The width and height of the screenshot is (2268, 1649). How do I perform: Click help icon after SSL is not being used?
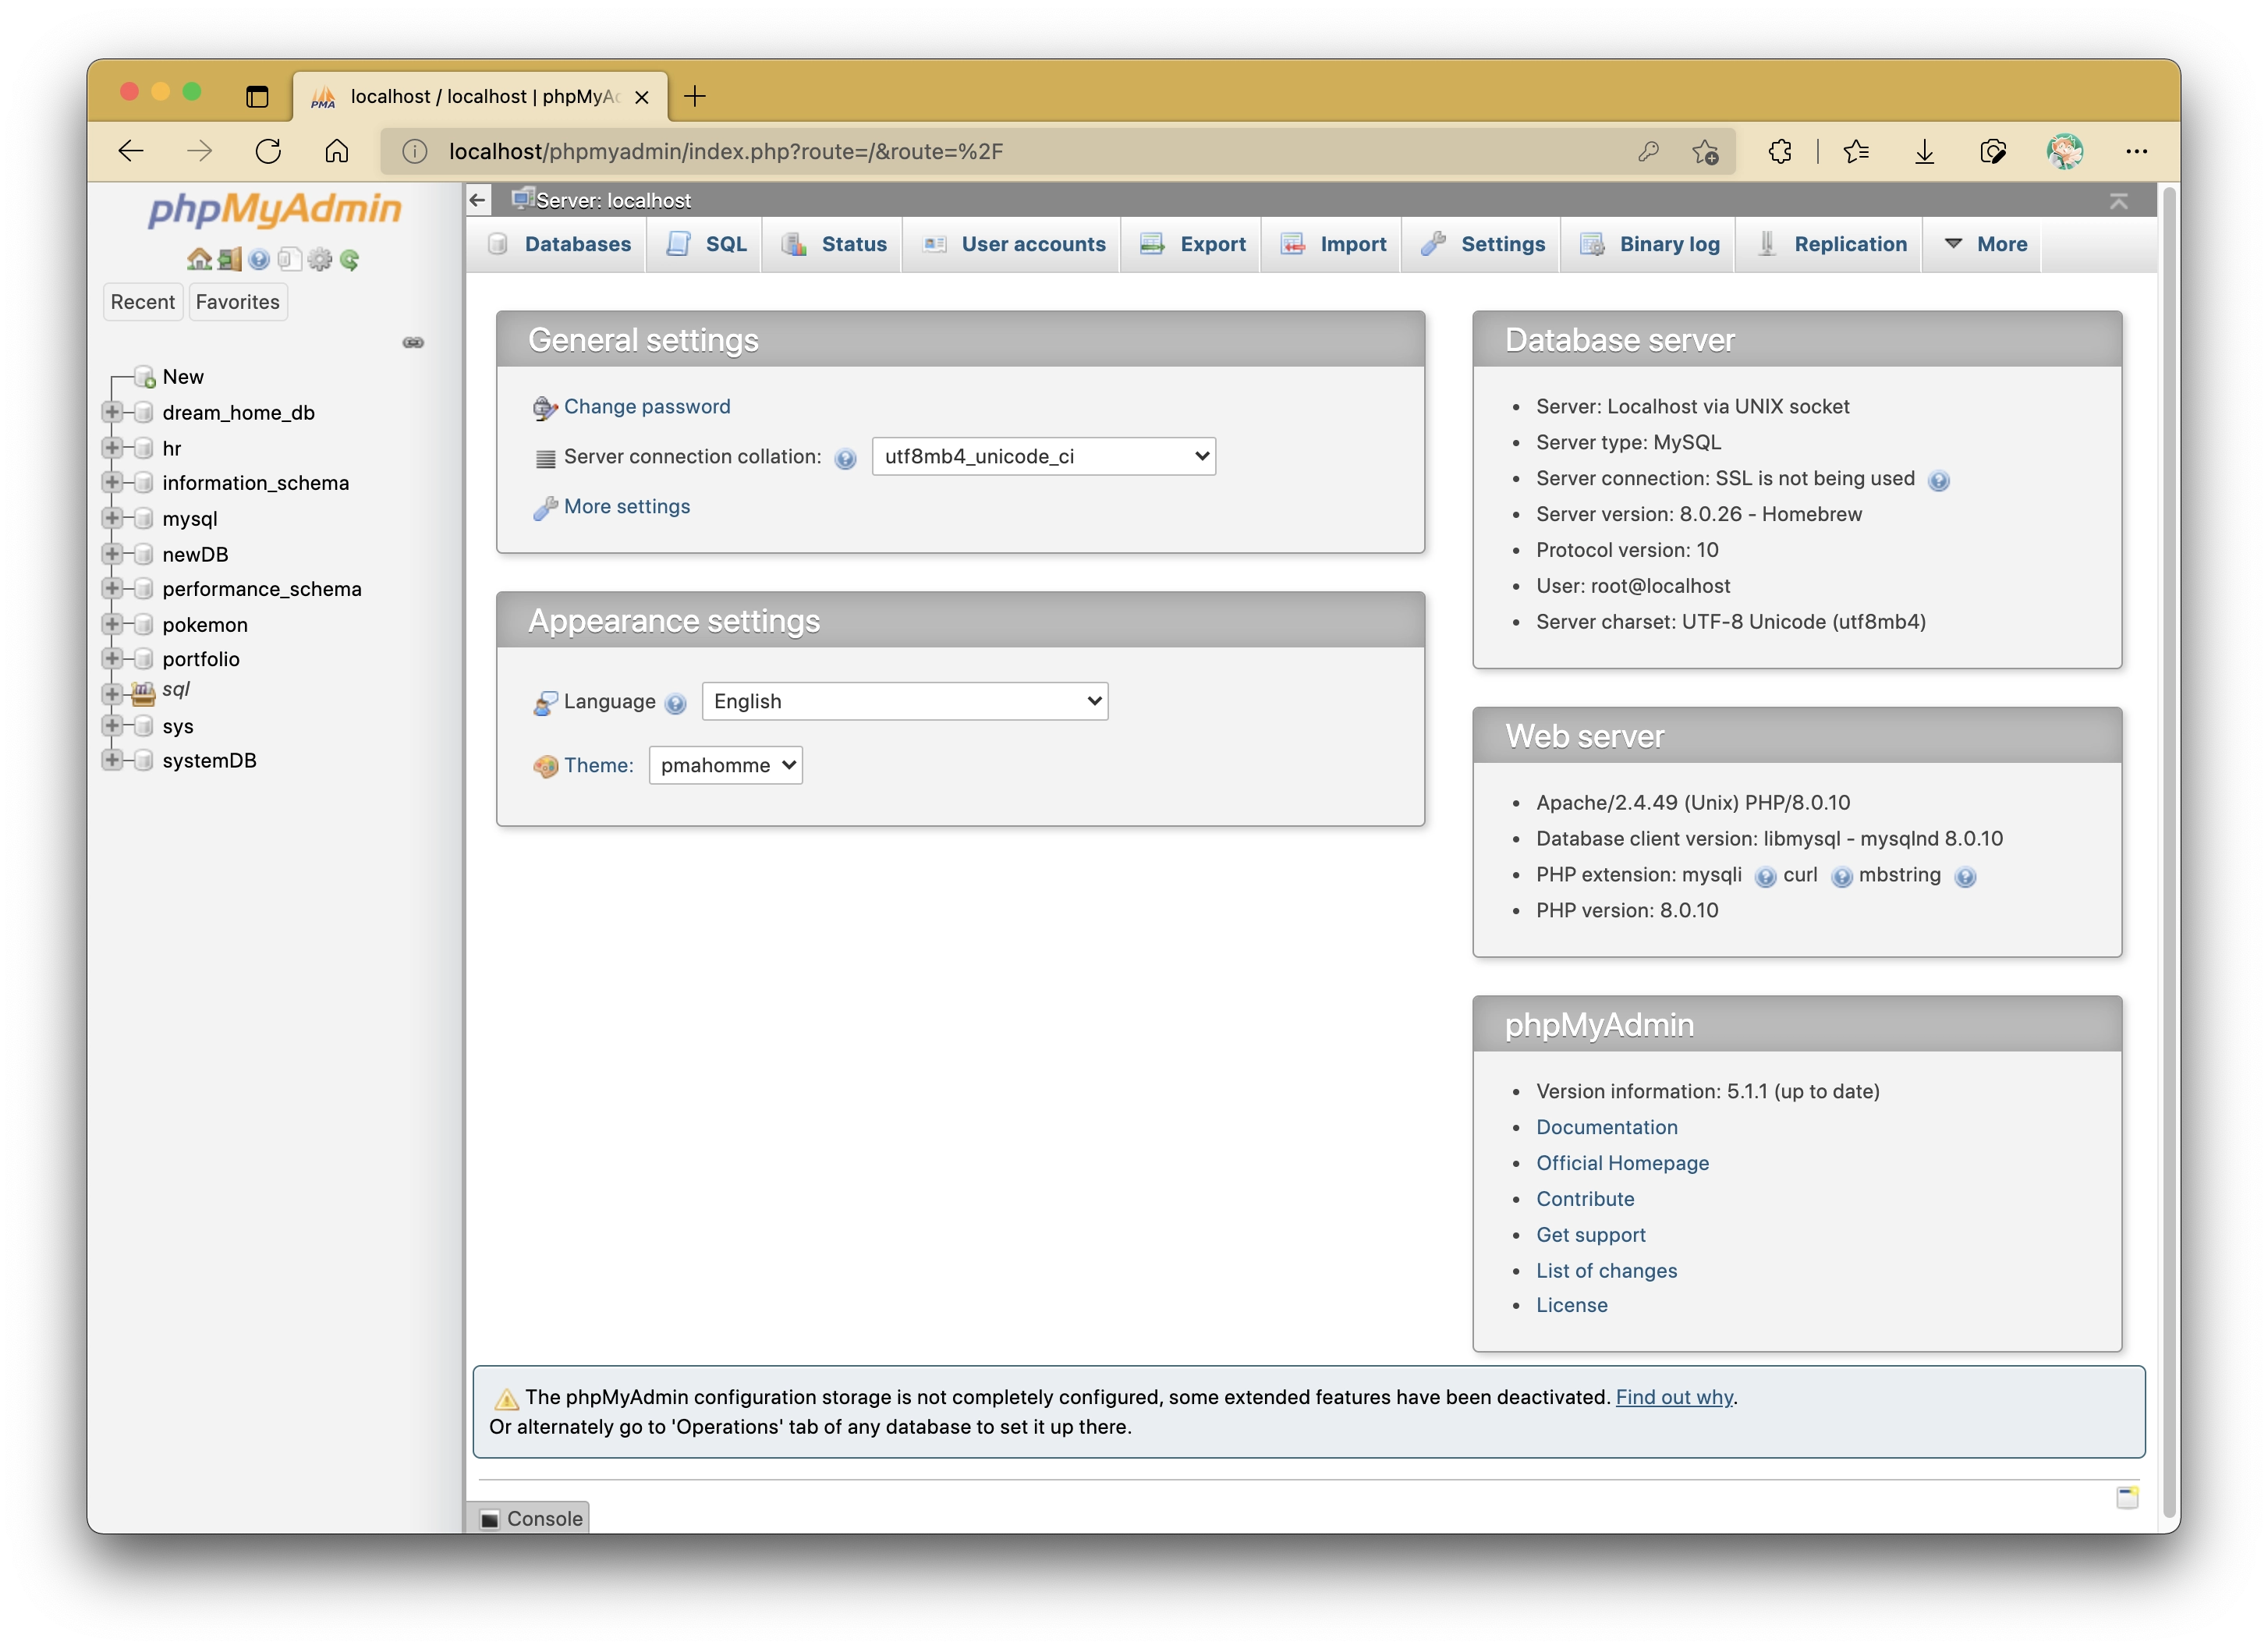[1938, 481]
